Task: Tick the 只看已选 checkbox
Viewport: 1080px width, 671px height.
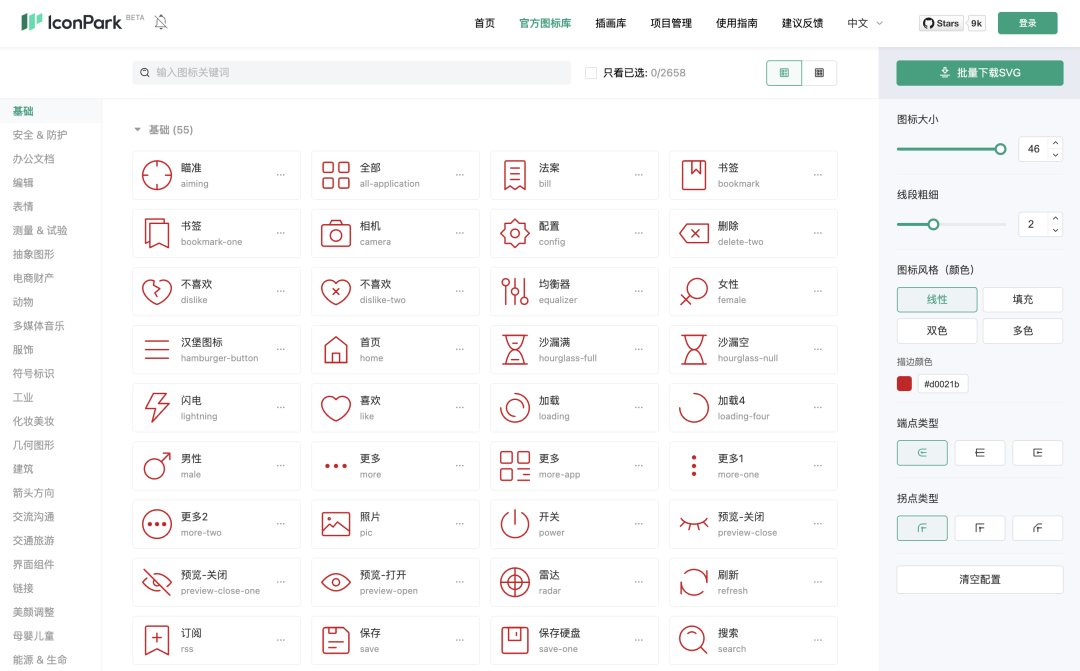Action: [591, 73]
